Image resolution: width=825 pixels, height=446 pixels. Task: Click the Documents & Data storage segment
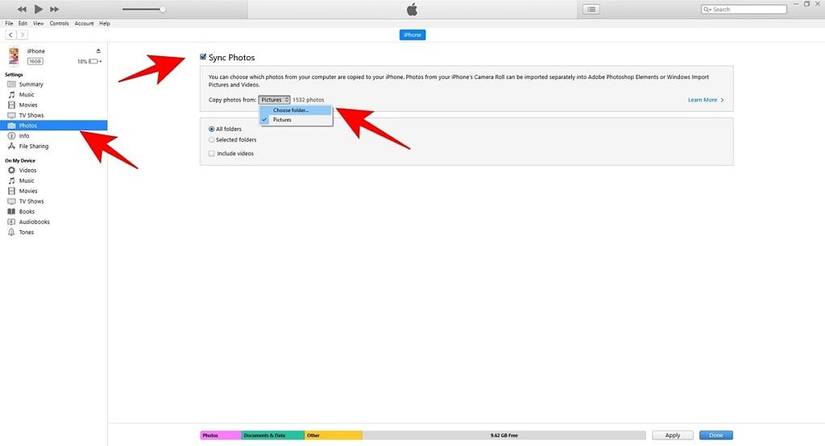point(273,435)
